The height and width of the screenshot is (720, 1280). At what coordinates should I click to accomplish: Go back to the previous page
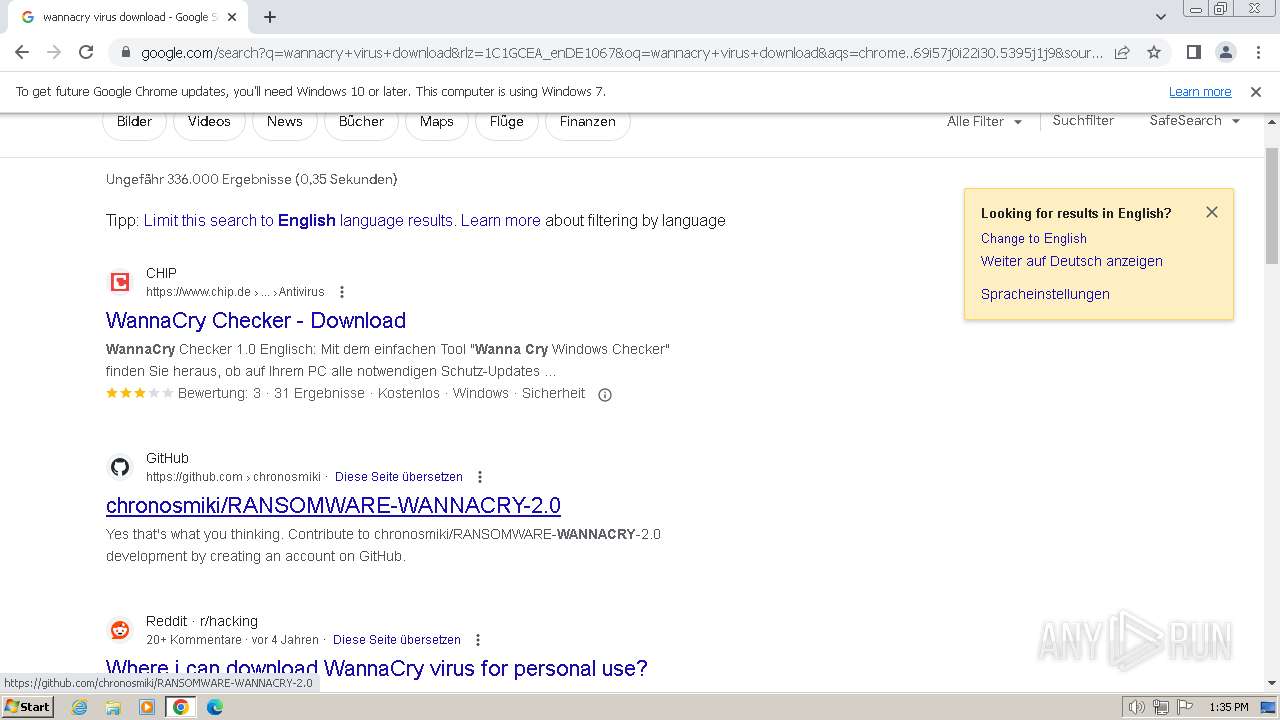(22, 52)
